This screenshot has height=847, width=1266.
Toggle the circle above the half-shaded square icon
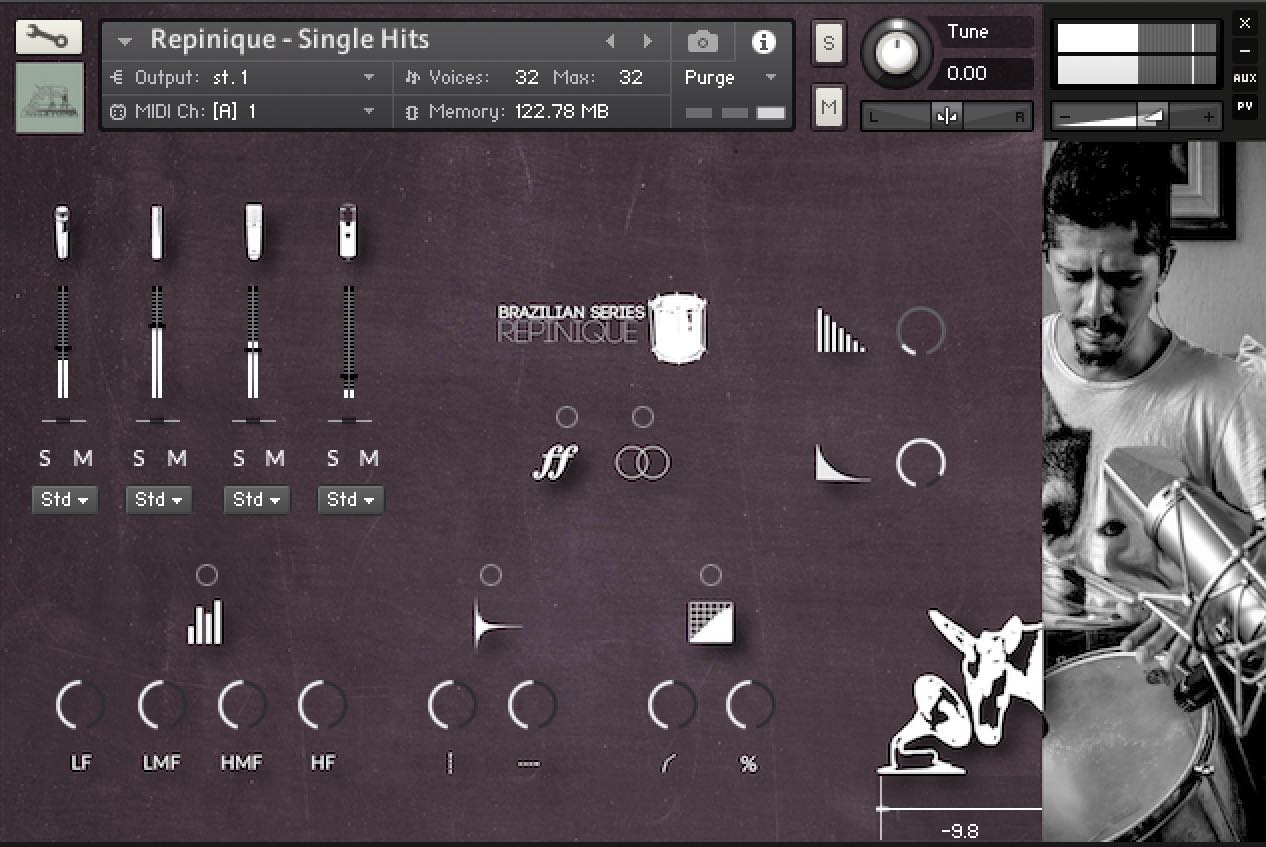pos(711,575)
